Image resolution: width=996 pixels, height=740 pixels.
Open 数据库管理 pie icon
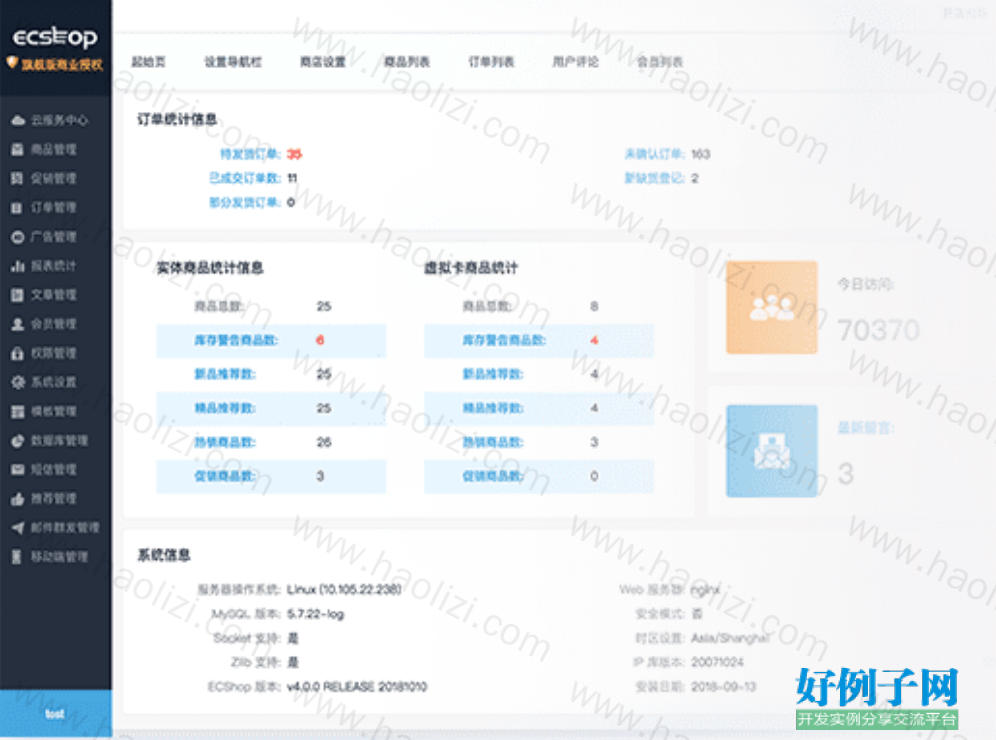18,440
